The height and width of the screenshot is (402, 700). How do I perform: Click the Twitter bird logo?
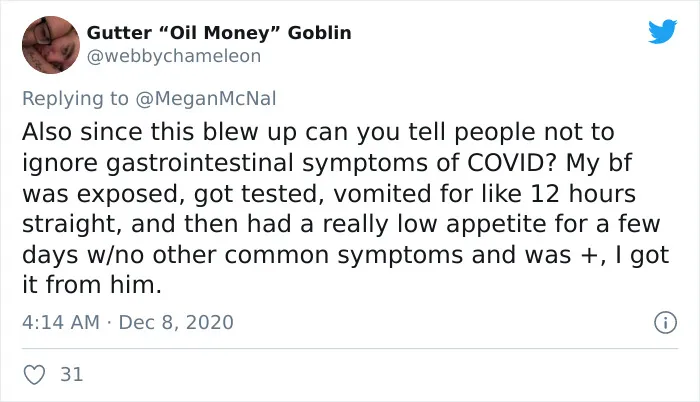pyautogui.click(x=662, y=31)
